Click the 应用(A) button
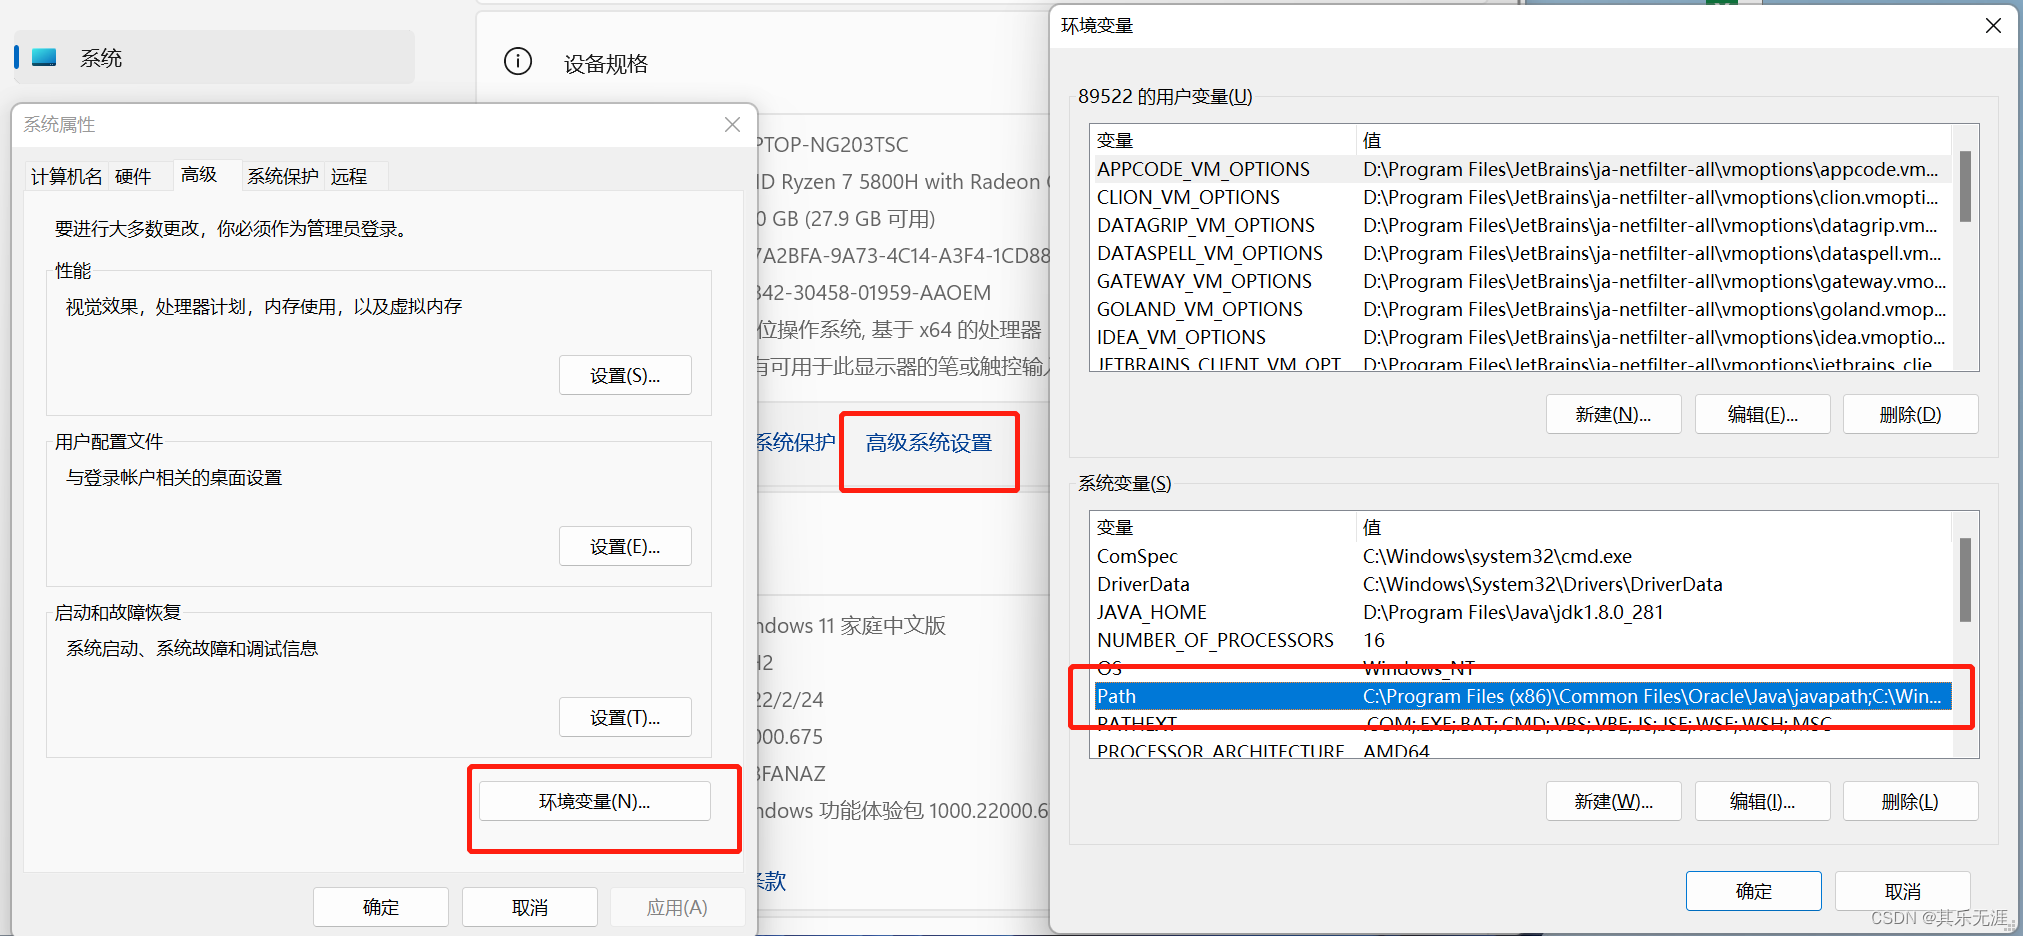 coord(677,907)
